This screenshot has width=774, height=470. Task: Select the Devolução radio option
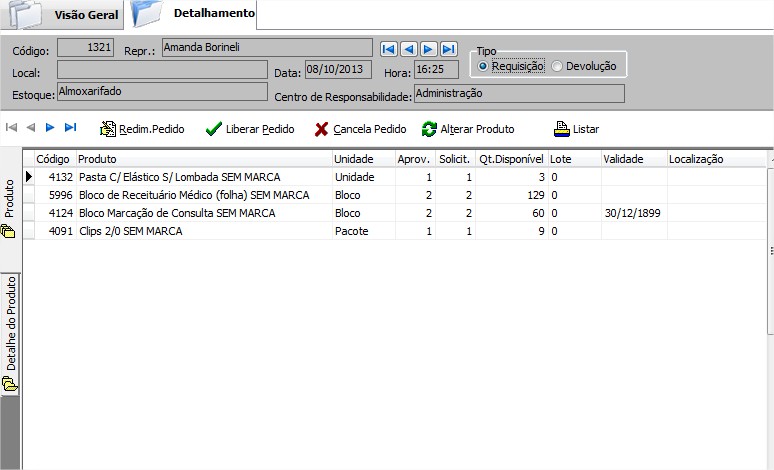tap(558, 66)
